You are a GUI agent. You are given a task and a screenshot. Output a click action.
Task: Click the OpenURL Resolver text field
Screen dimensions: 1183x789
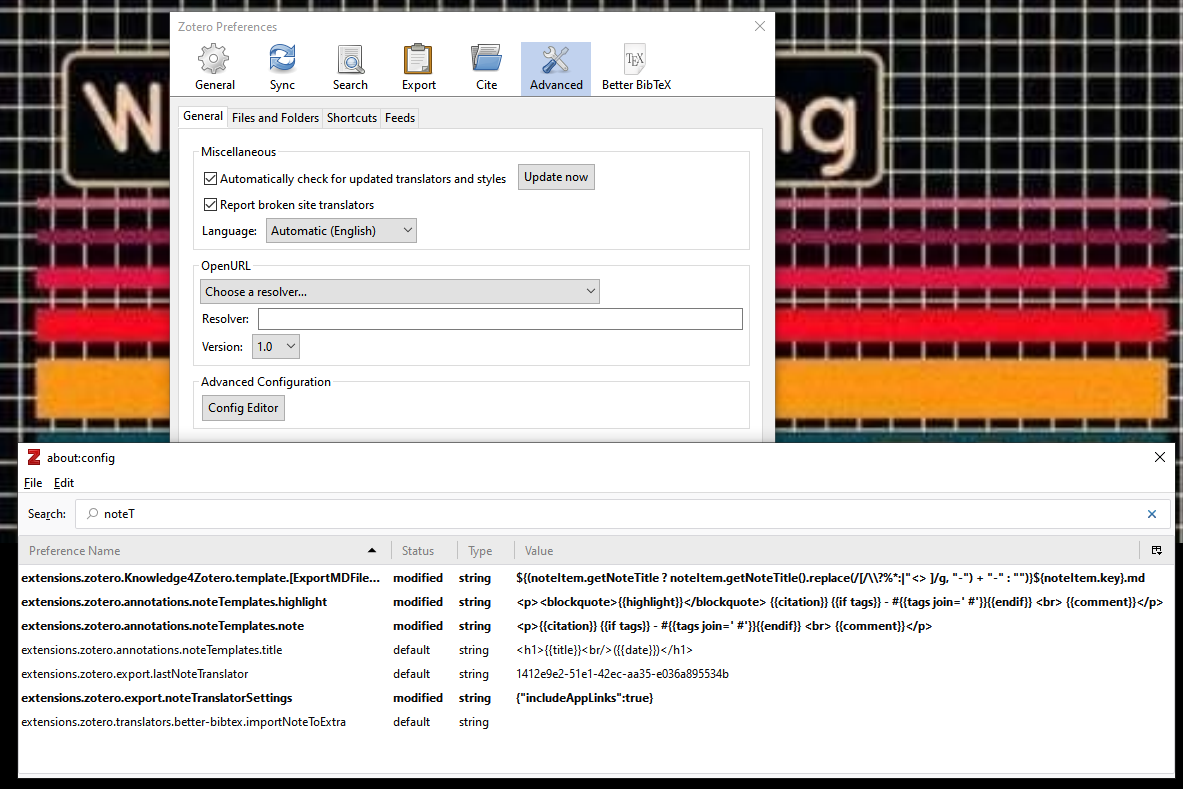[x=500, y=319]
